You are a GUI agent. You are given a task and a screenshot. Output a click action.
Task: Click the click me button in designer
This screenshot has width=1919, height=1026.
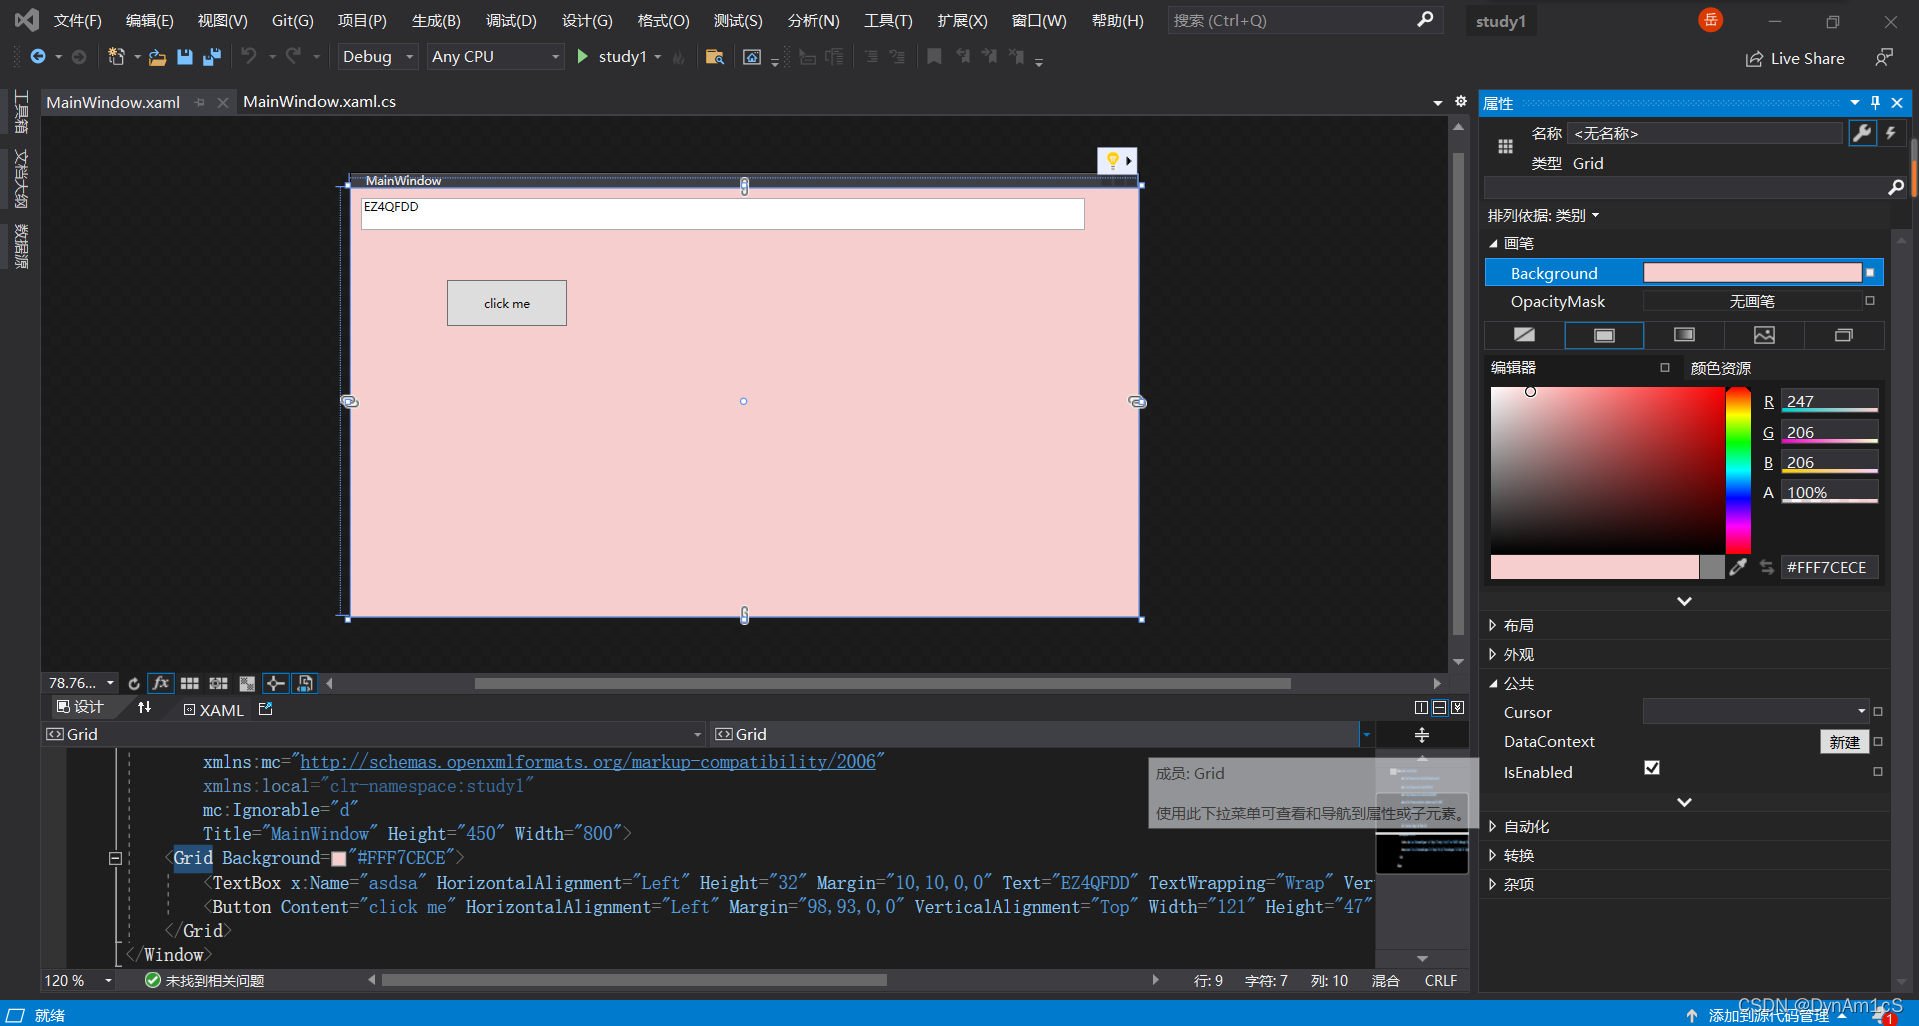tap(507, 303)
